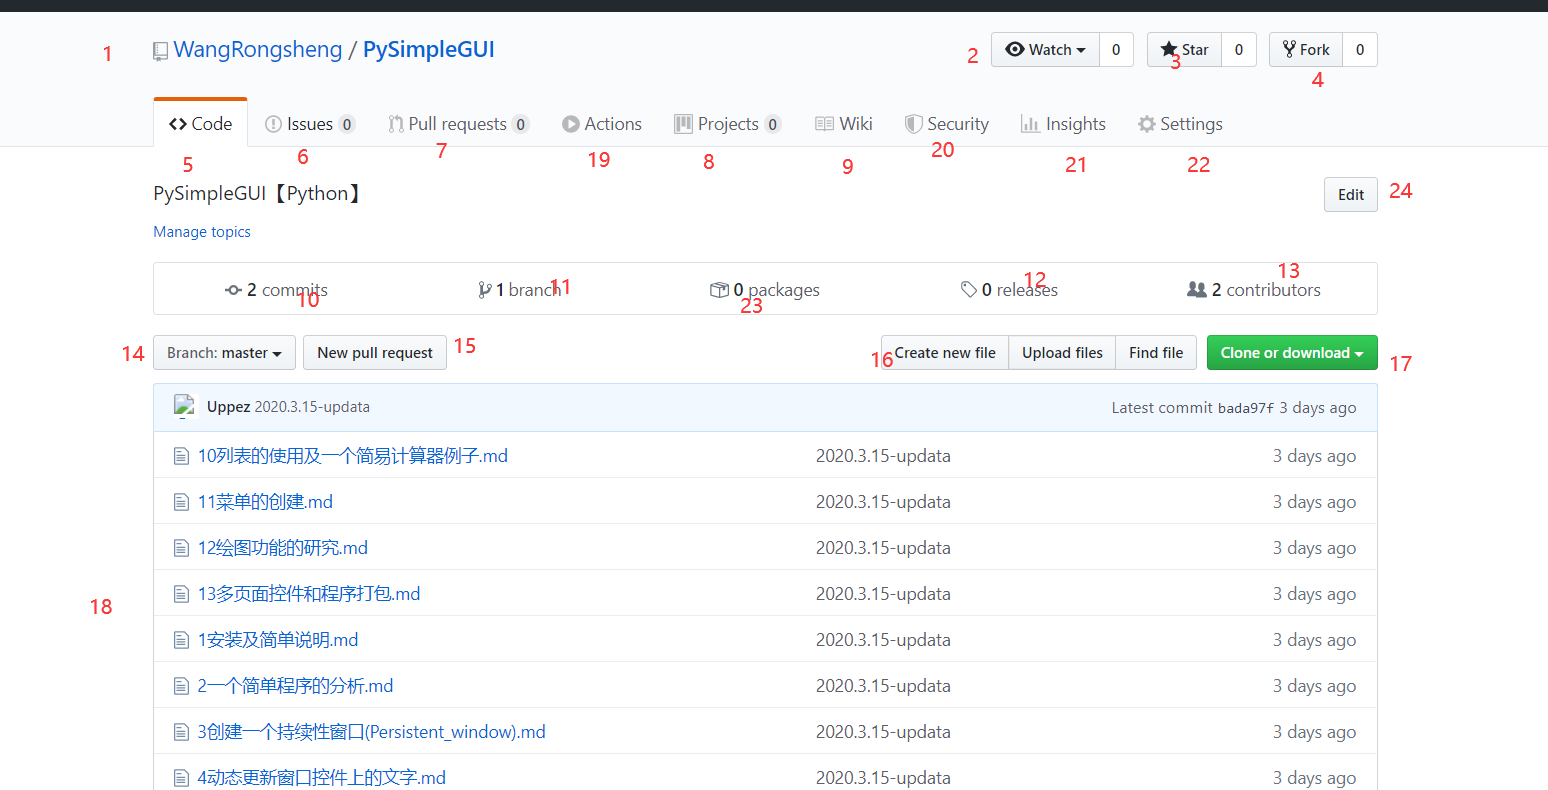Open file 1安装及简单说明.md
Screen dimensions: 1548x790
click(278, 640)
